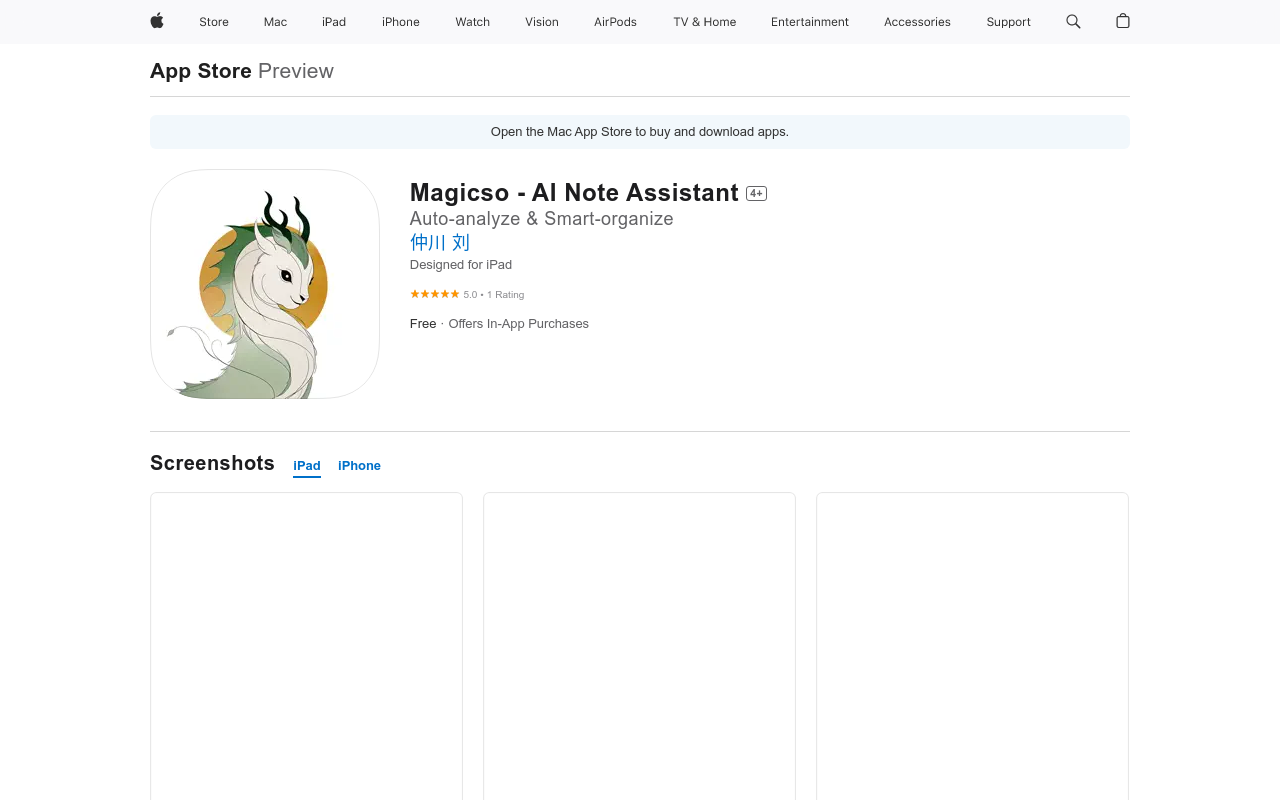Switch to the iPhone screenshots tab
The height and width of the screenshot is (800, 1280).
(x=359, y=466)
